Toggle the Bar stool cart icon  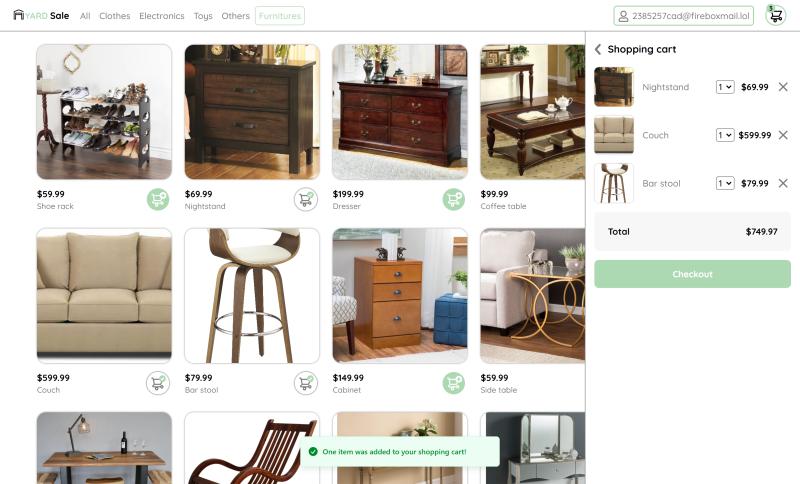(306, 383)
